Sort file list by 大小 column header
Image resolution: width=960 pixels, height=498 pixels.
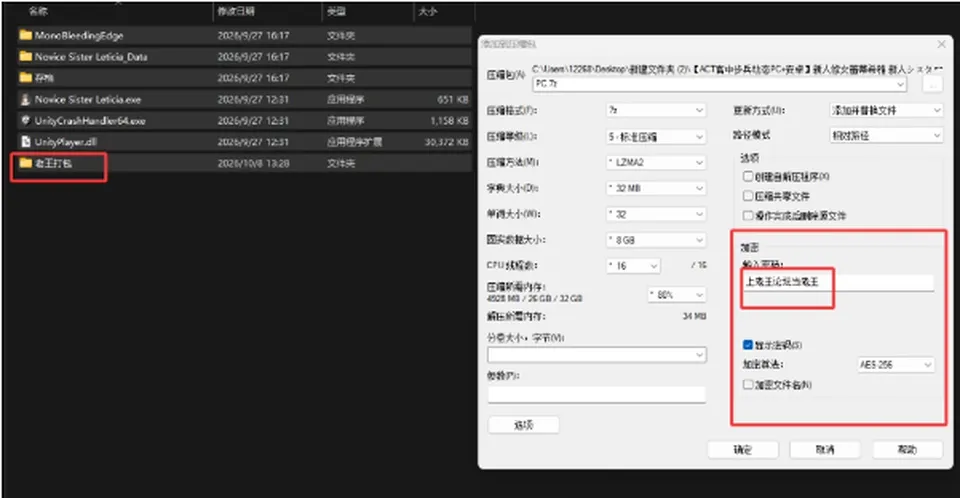pyautogui.click(x=427, y=11)
